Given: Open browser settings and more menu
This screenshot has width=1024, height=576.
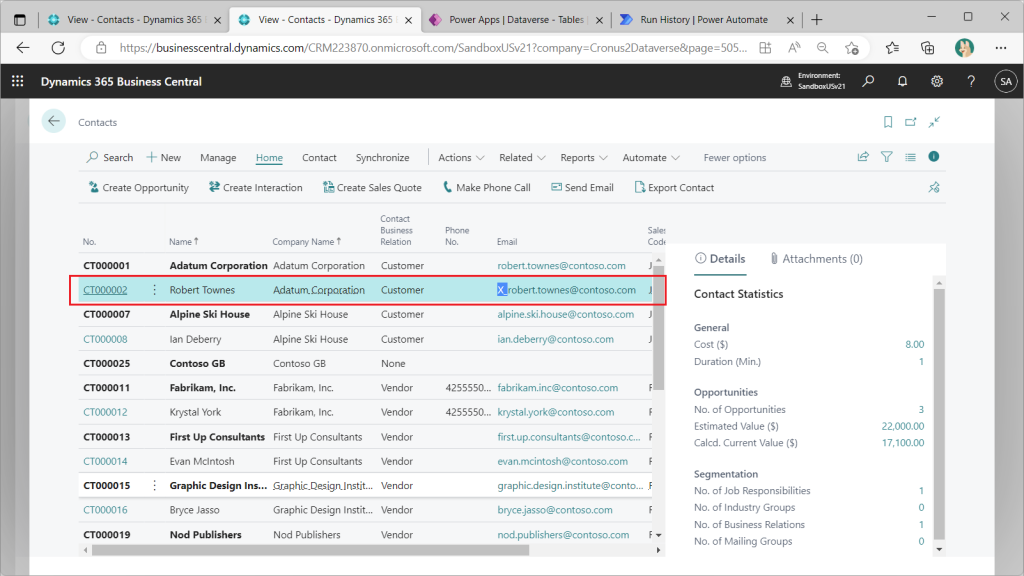Looking at the screenshot, I should click(1000, 48).
